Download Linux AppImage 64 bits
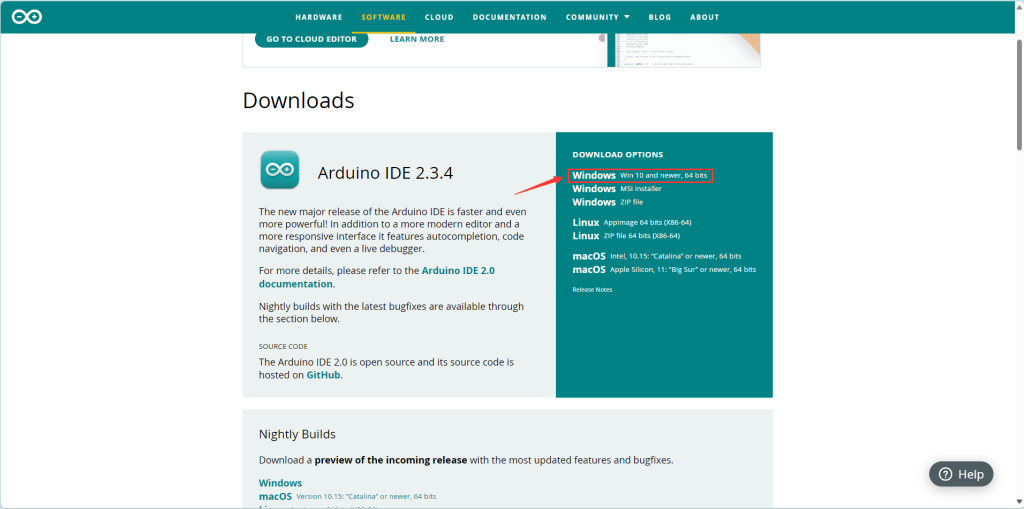The width and height of the screenshot is (1024, 509). (x=632, y=222)
